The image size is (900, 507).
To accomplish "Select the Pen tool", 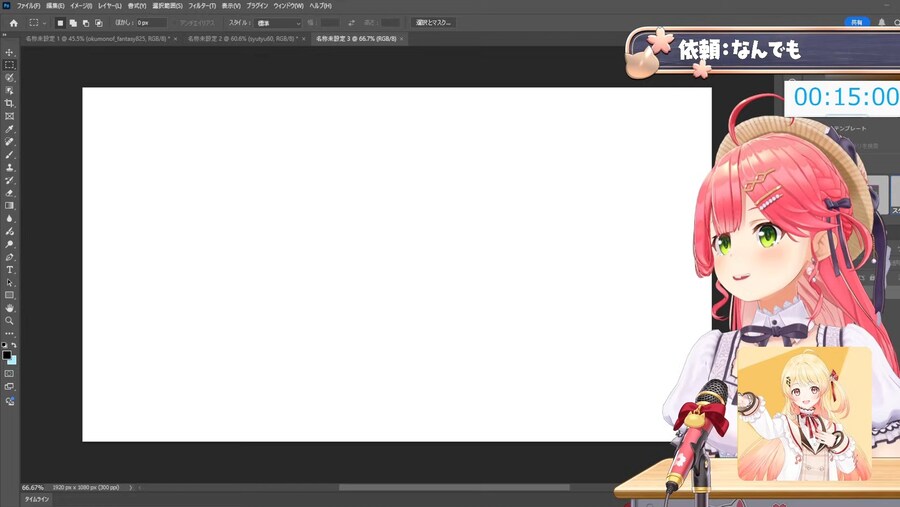I will tap(9, 257).
